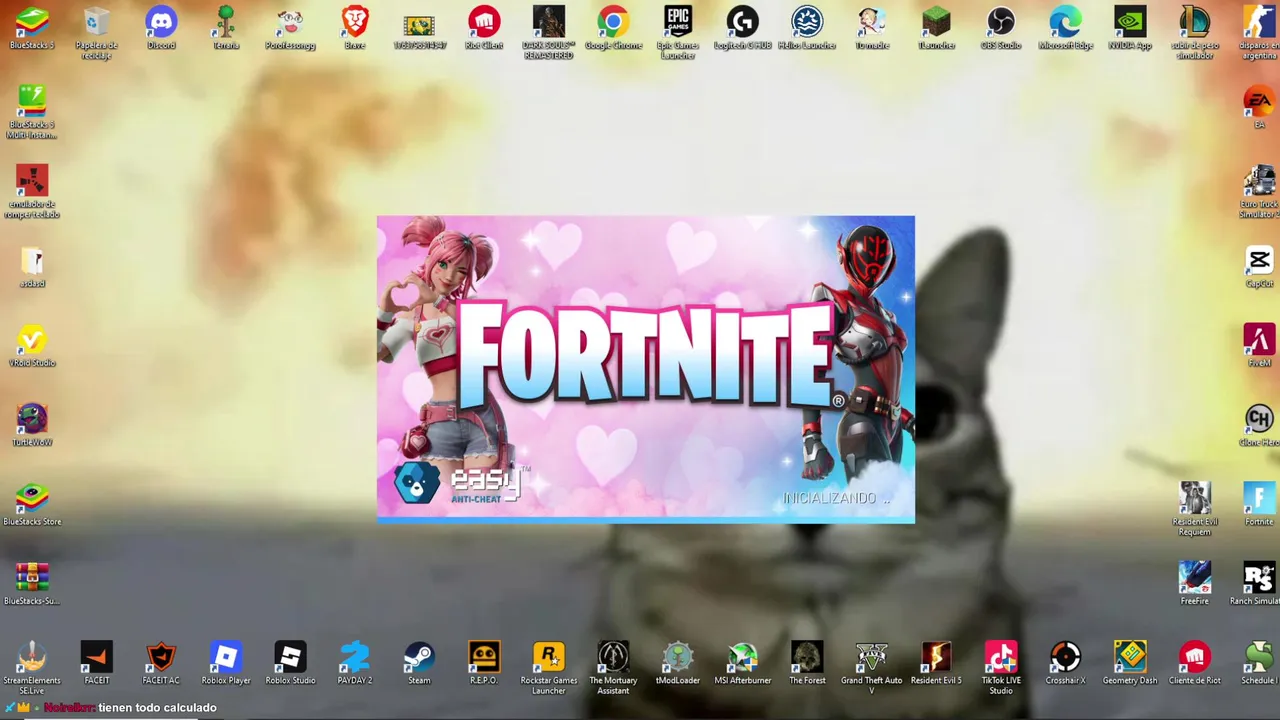Launch FreeFire from the desktop
The image size is (1280, 720).
tap(1195, 583)
